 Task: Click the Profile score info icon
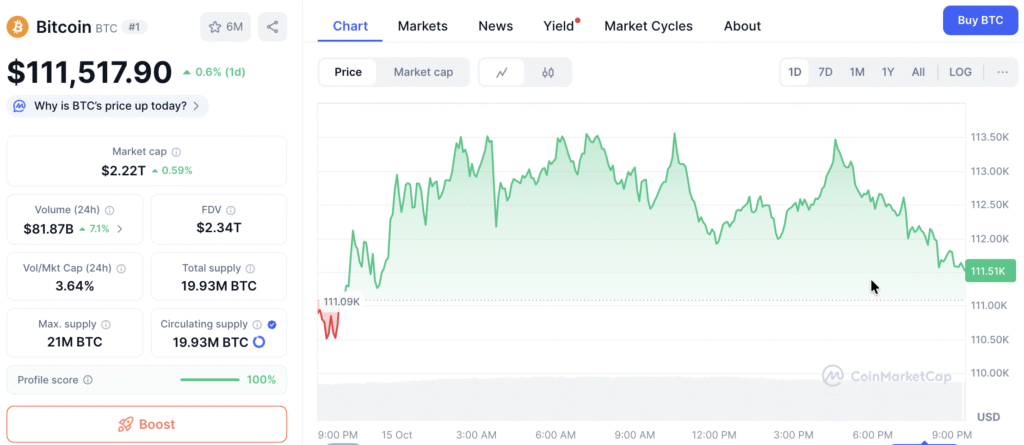88,380
